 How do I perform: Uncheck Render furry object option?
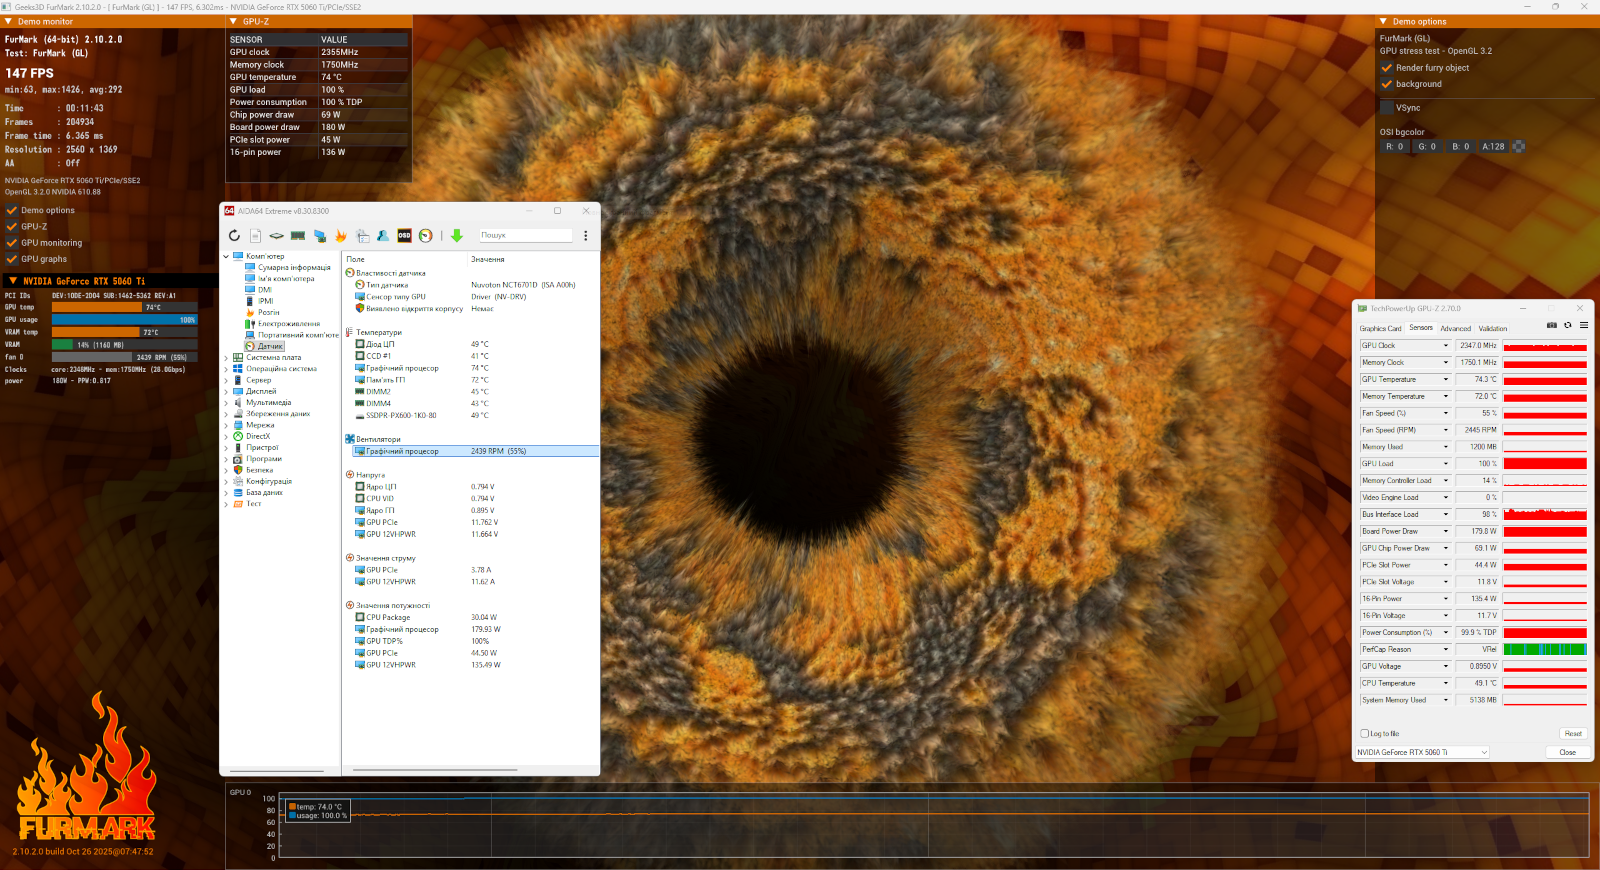[x=1387, y=68]
